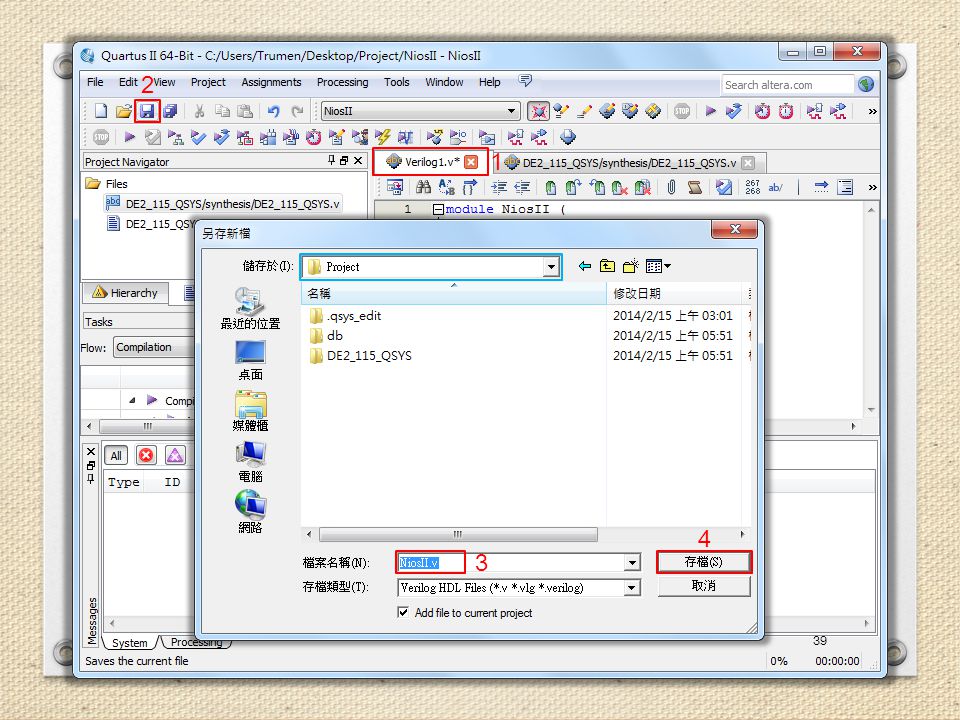Viewport: 960px width, 720px height.
Task: Toggle the red error message filter
Action: pos(146,456)
